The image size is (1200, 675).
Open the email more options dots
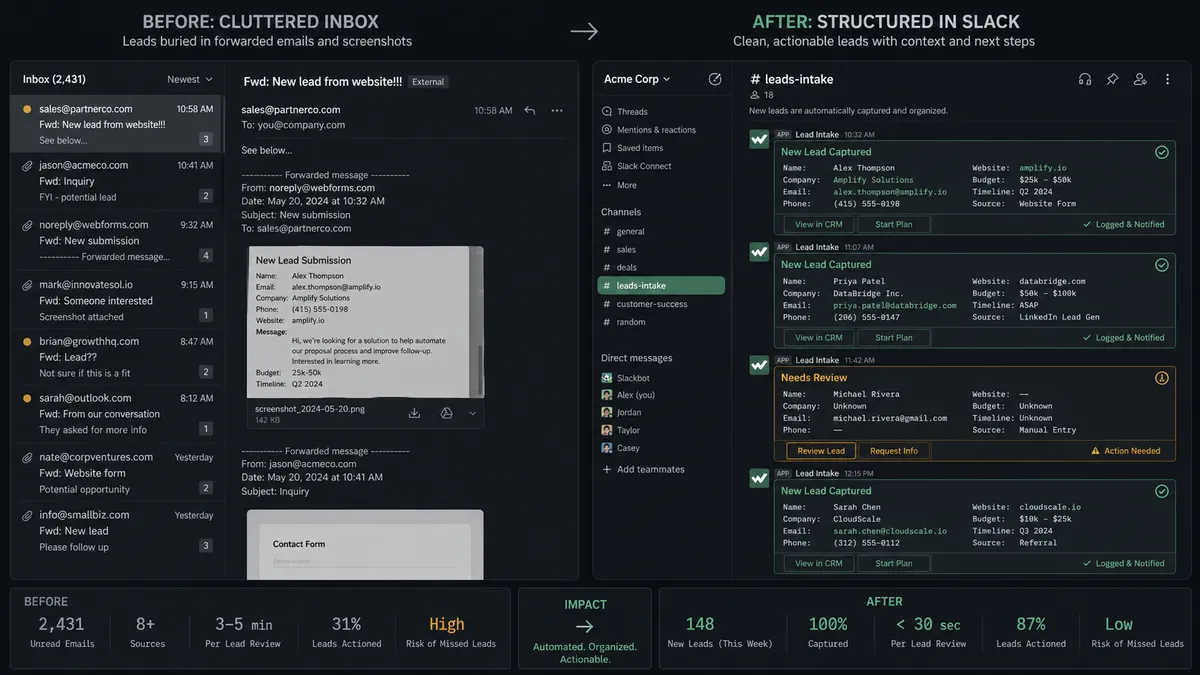557,110
